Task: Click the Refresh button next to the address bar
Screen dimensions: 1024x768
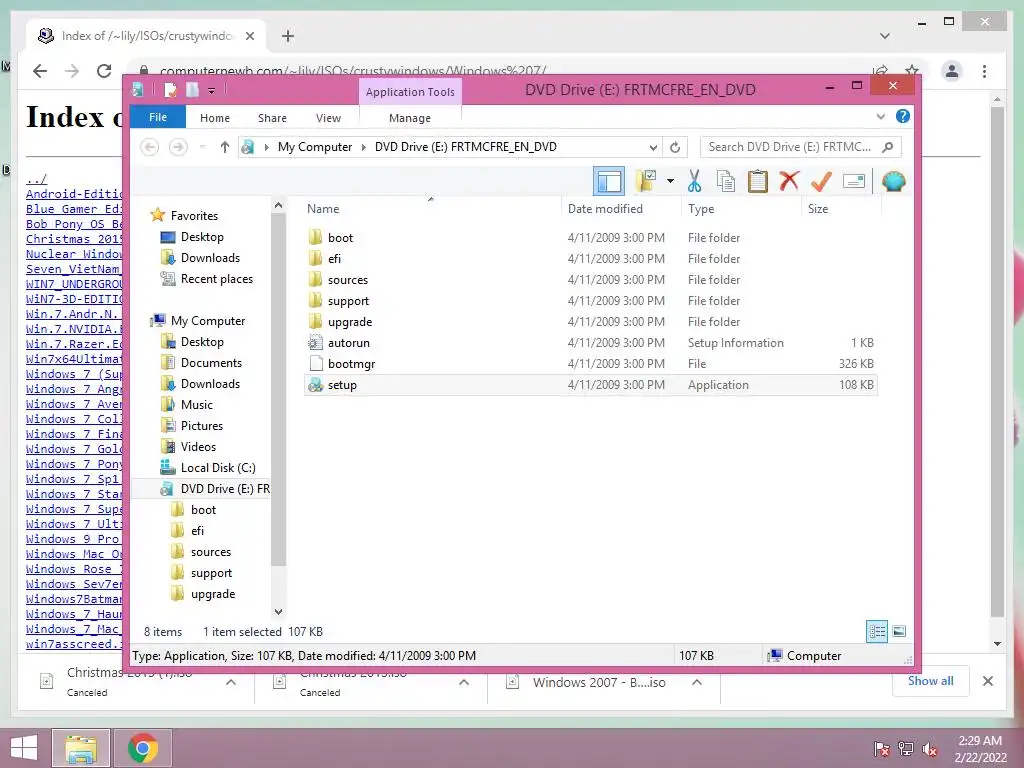Action: [675, 148]
